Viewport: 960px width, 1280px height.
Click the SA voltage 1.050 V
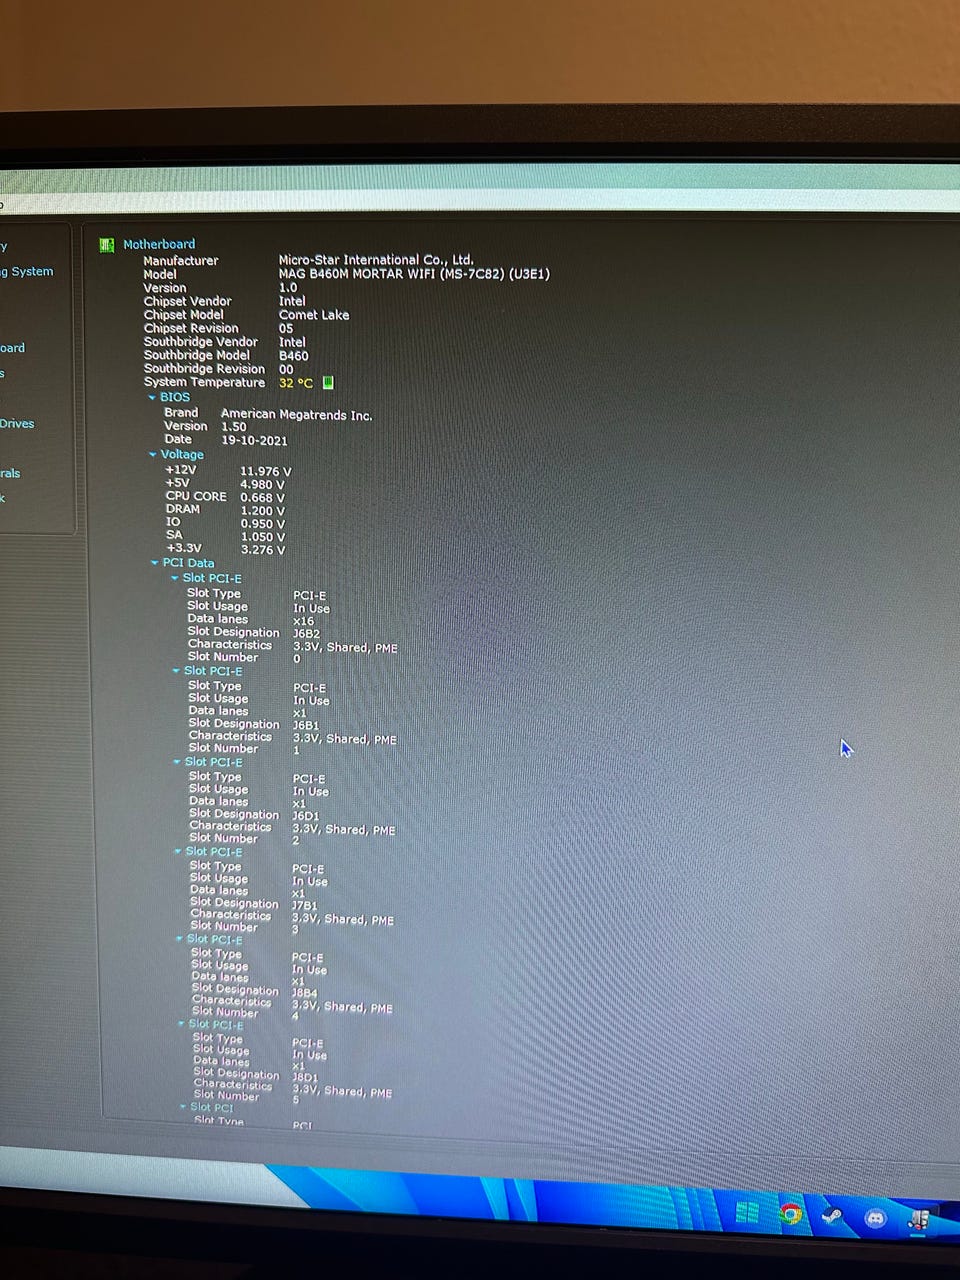pyautogui.click(x=263, y=537)
